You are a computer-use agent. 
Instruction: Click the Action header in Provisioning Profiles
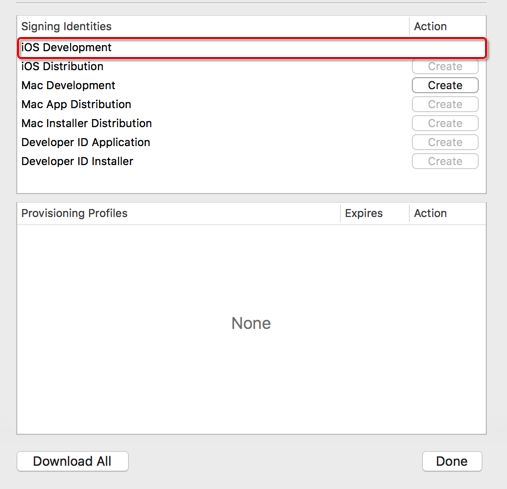(448, 213)
